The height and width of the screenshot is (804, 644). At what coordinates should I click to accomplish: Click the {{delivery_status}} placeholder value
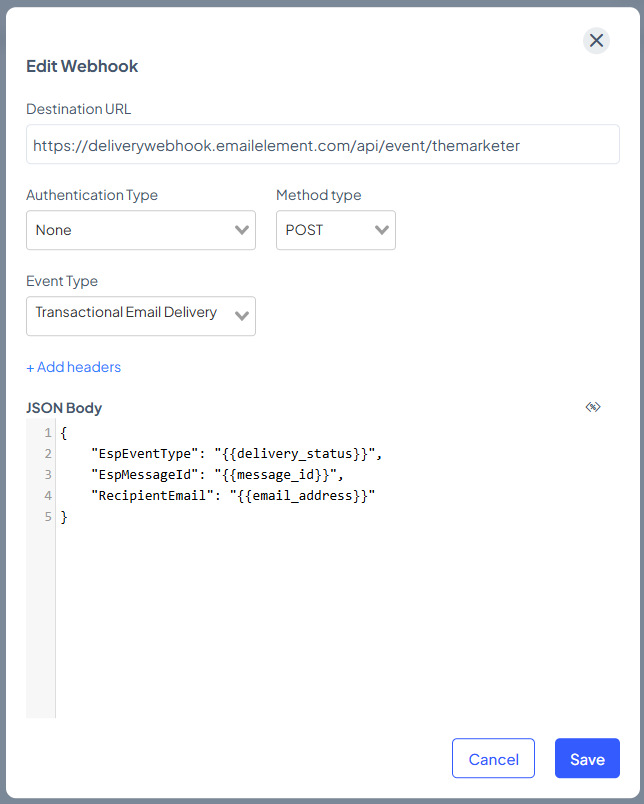point(298,454)
